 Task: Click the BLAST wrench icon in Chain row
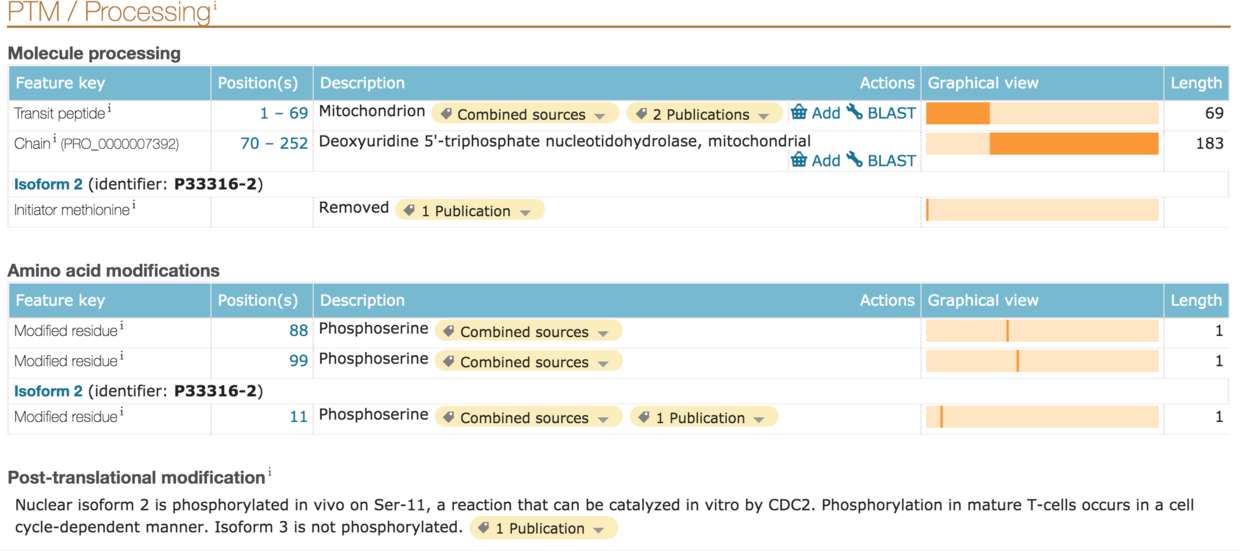click(x=855, y=160)
